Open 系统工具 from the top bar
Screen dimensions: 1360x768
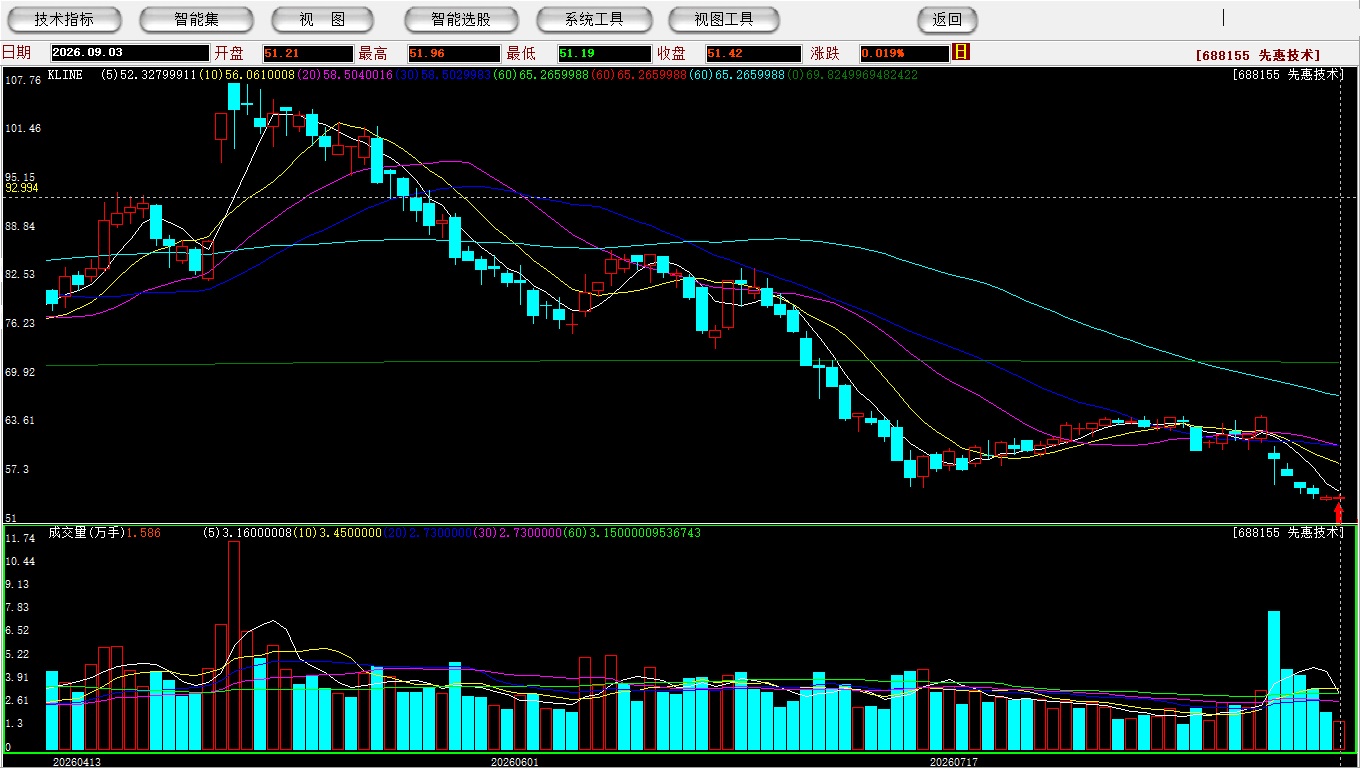pos(594,19)
